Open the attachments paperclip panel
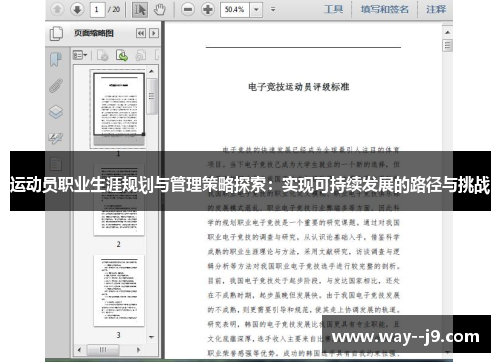 pos(56,86)
